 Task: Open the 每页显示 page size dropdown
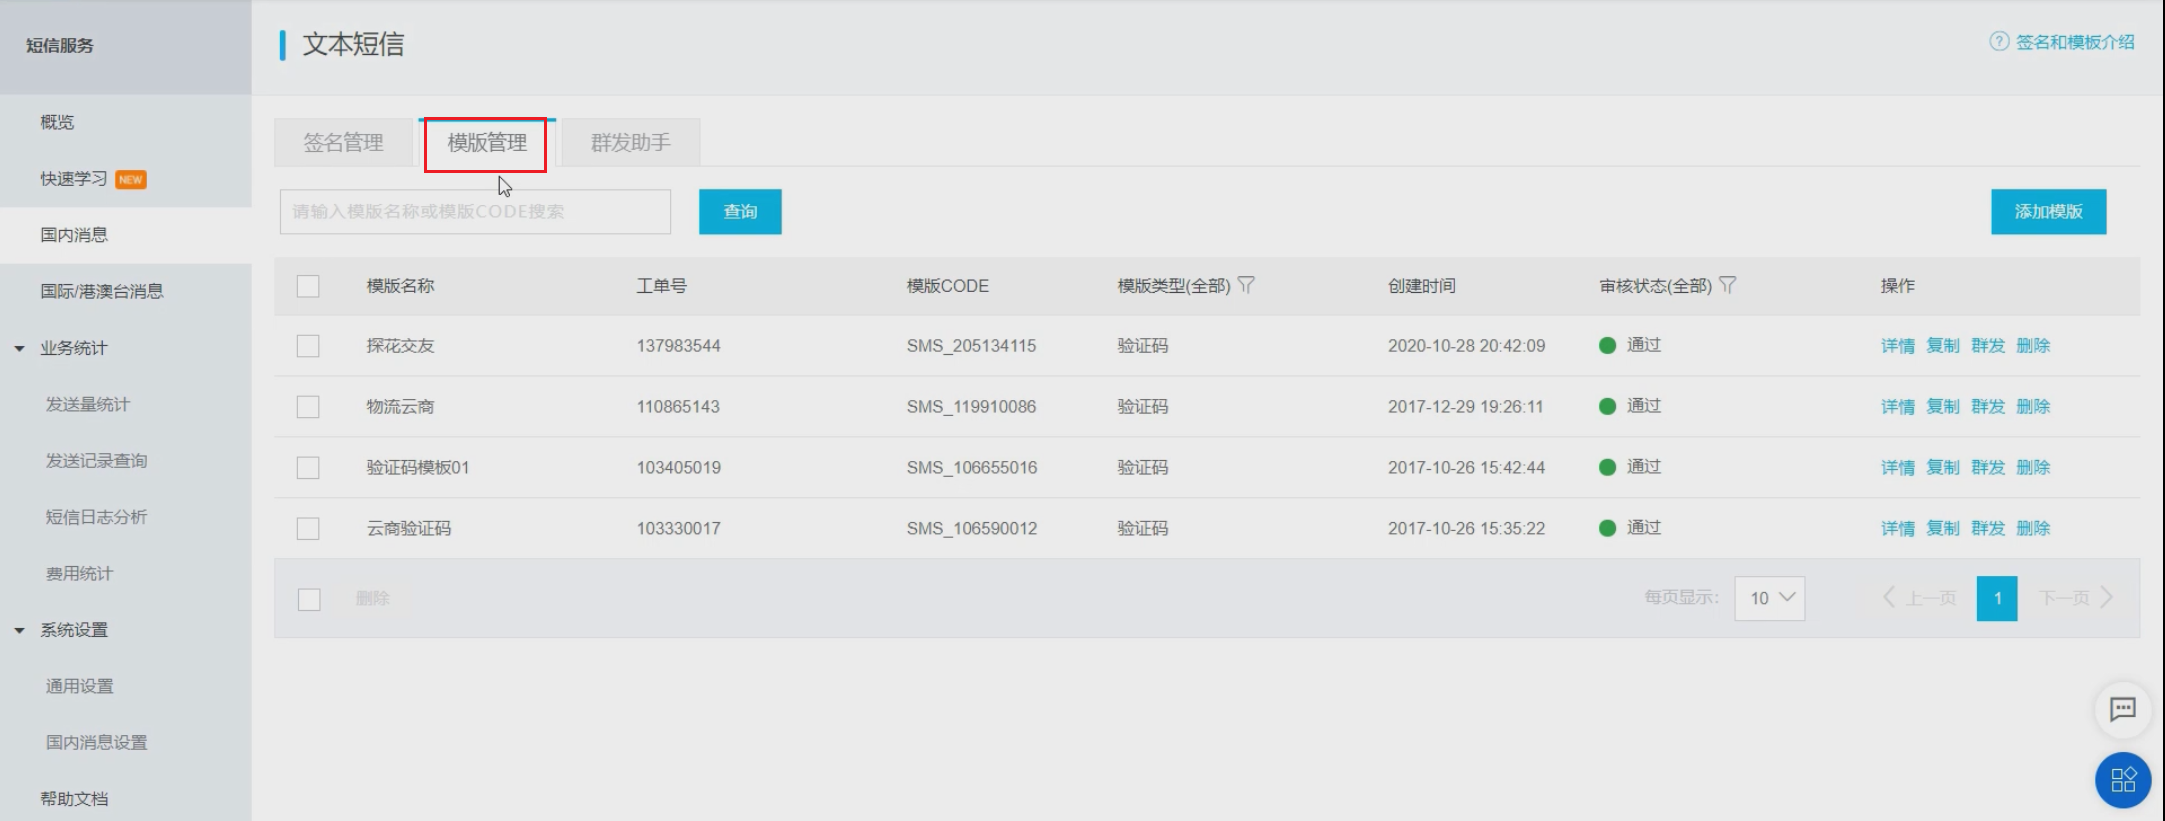point(1769,598)
